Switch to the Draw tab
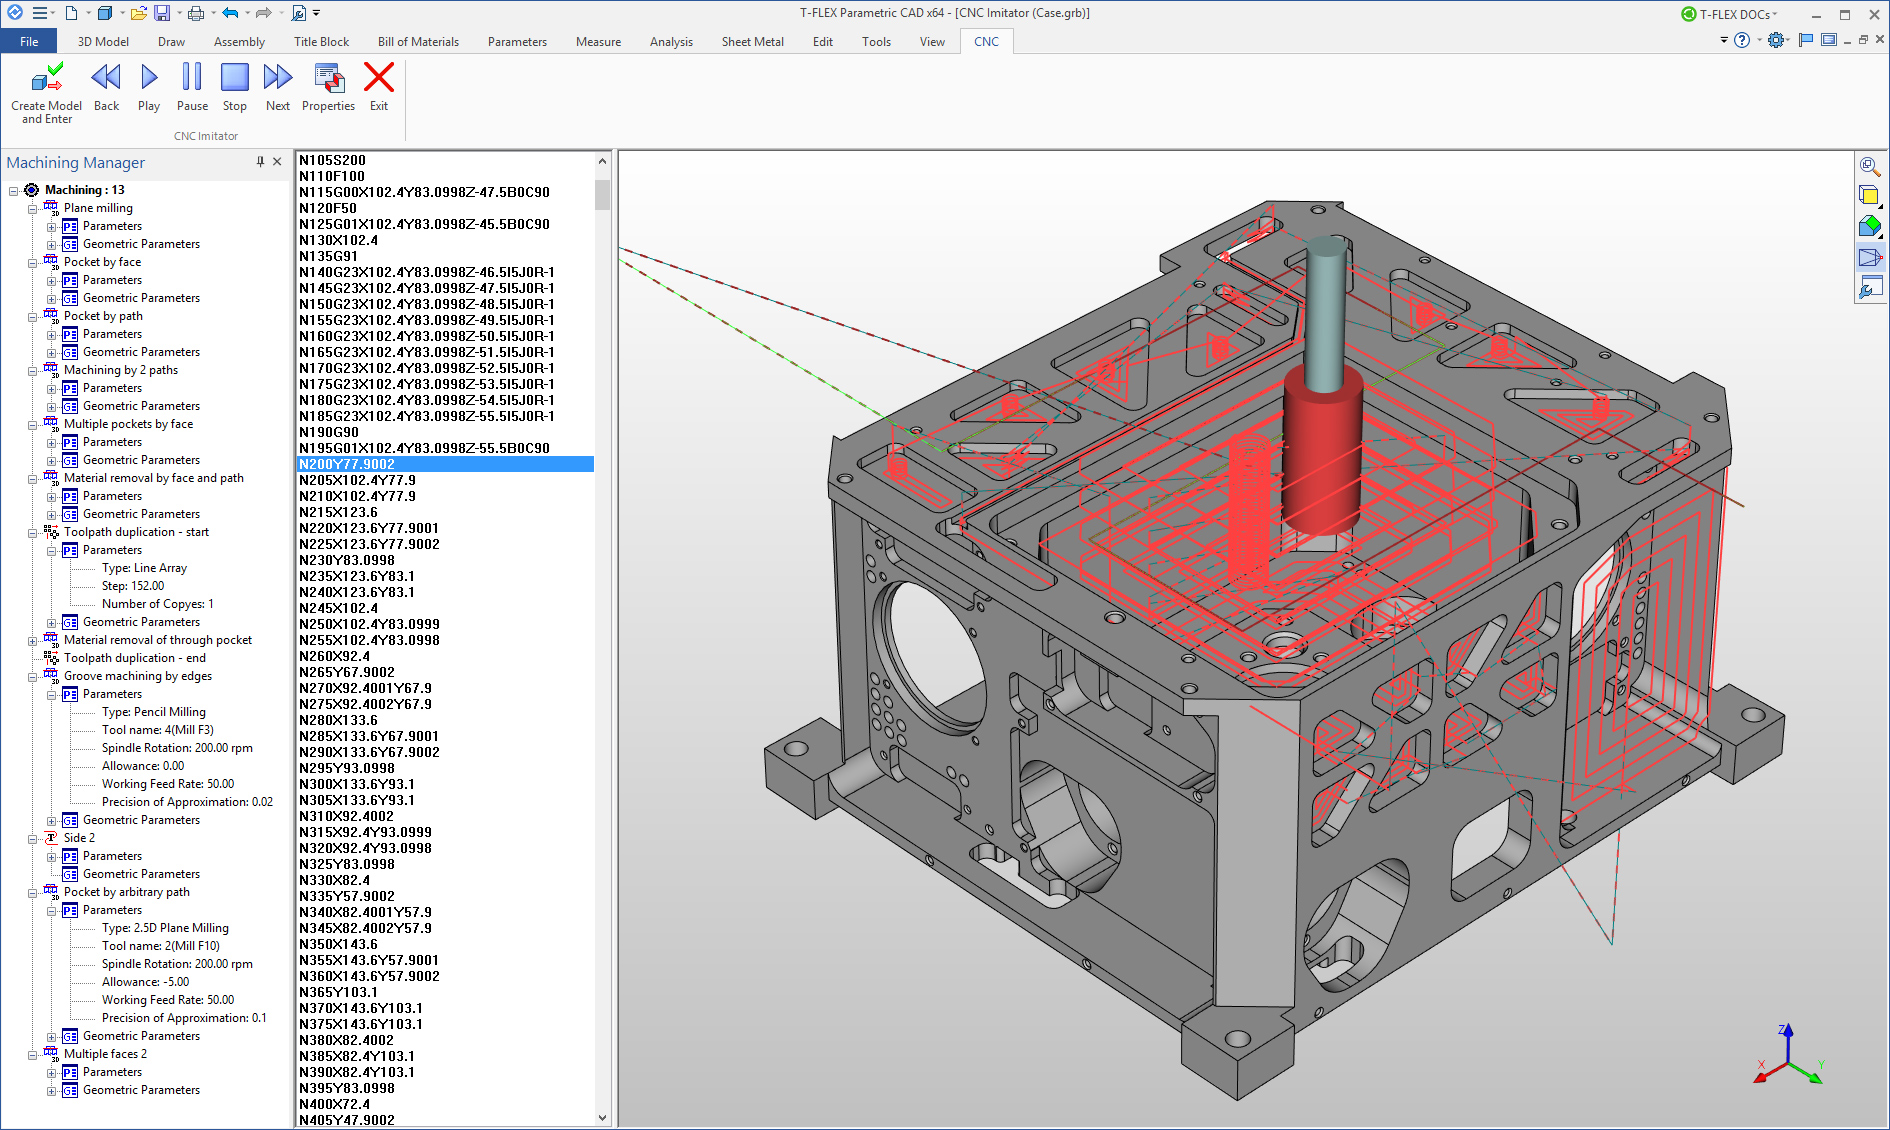1890x1130 pixels. coord(171,42)
